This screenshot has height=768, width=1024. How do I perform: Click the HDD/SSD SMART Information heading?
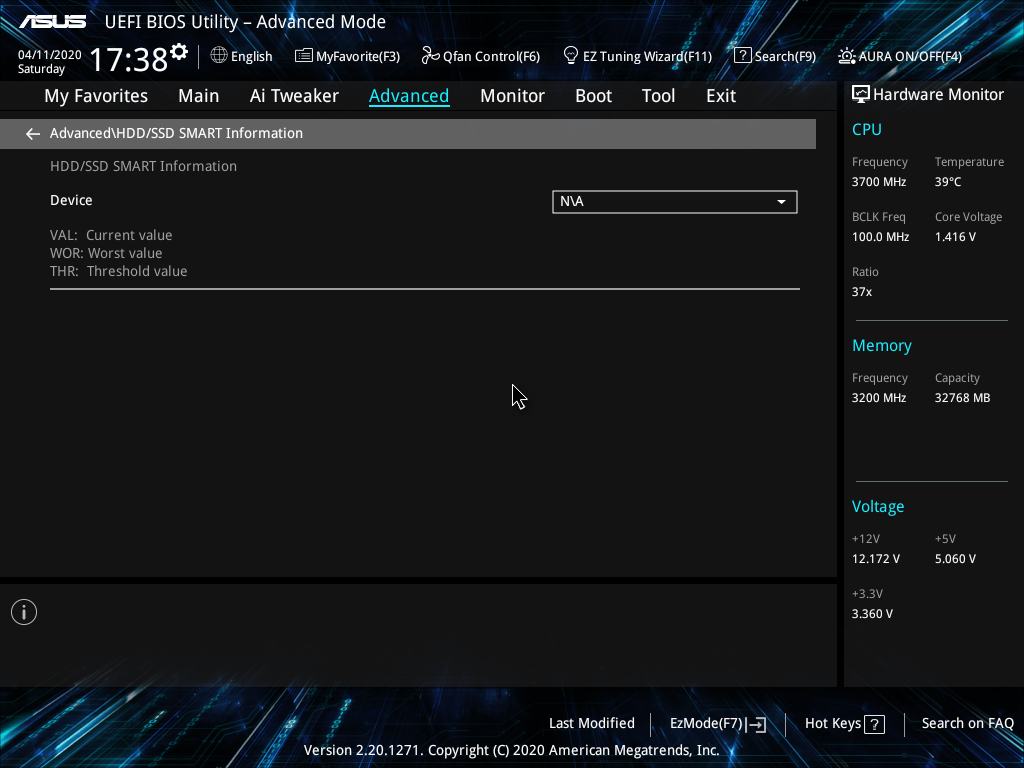pos(143,166)
